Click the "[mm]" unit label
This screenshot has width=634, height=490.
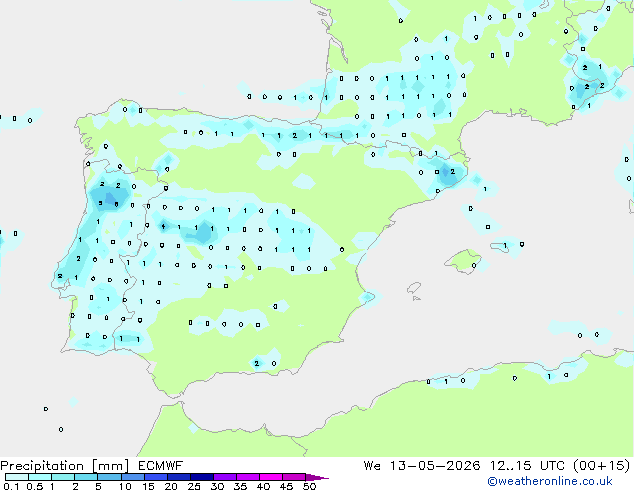pyautogui.click(x=110, y=466)
